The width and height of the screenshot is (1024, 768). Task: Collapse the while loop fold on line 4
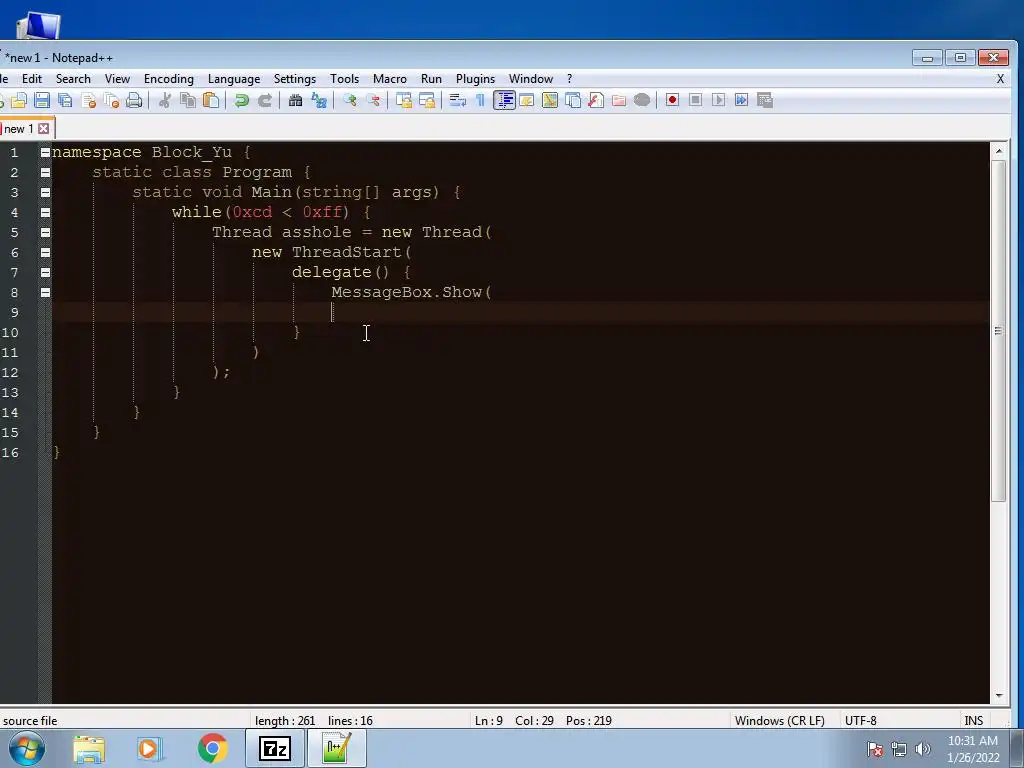(x=45, y=212)
